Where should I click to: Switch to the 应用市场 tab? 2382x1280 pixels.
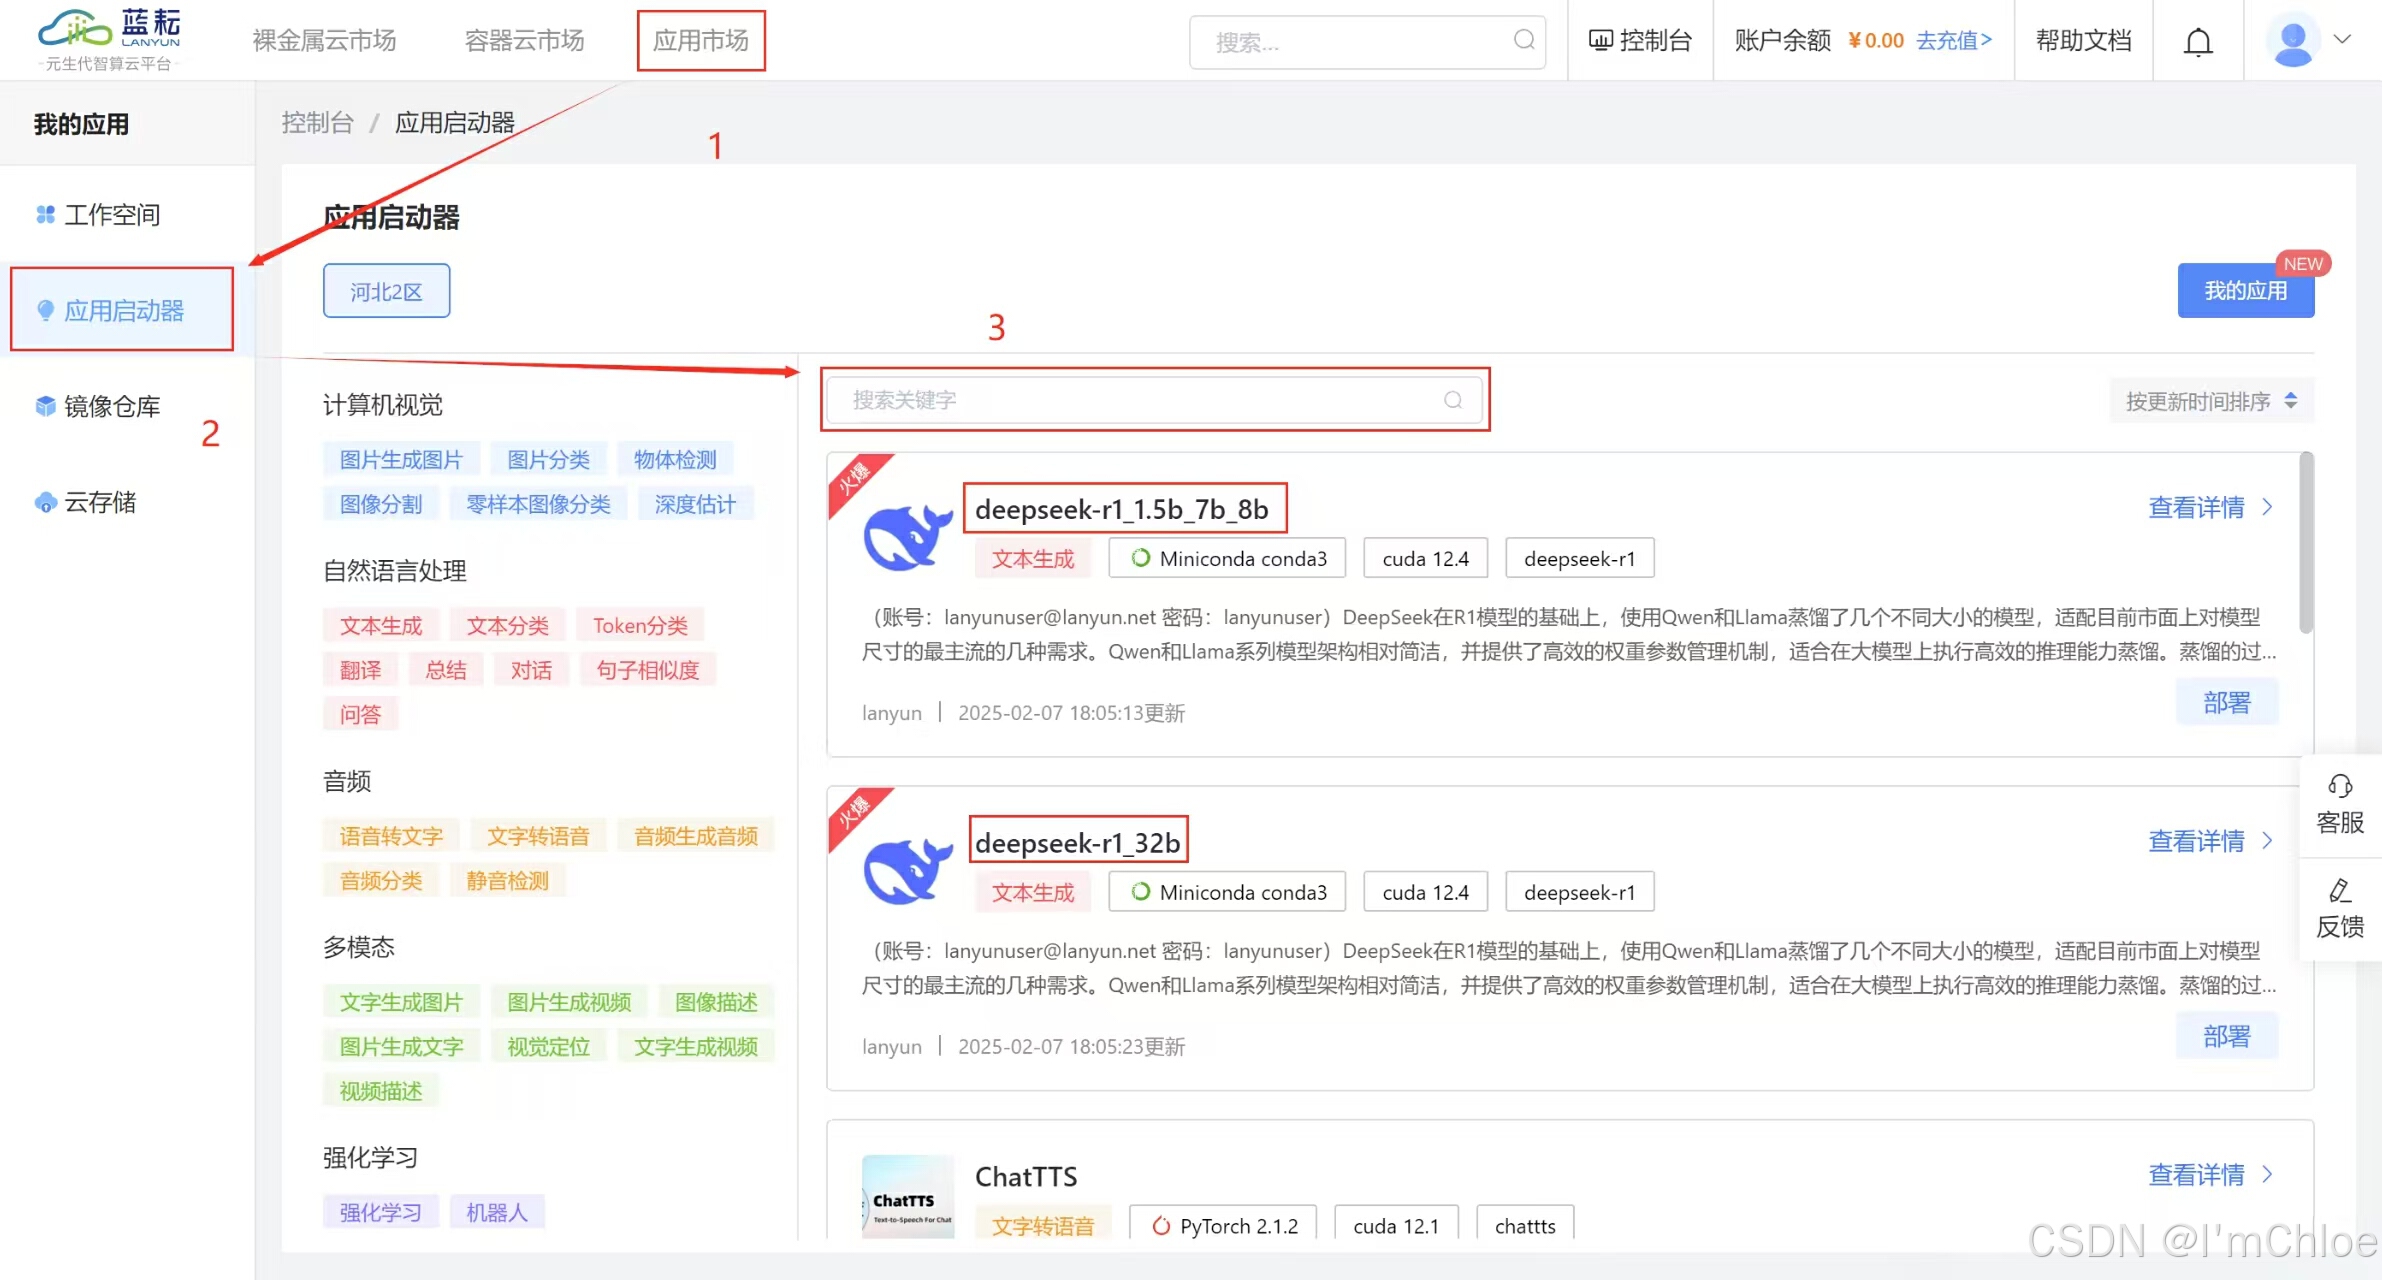pos(700,40)
